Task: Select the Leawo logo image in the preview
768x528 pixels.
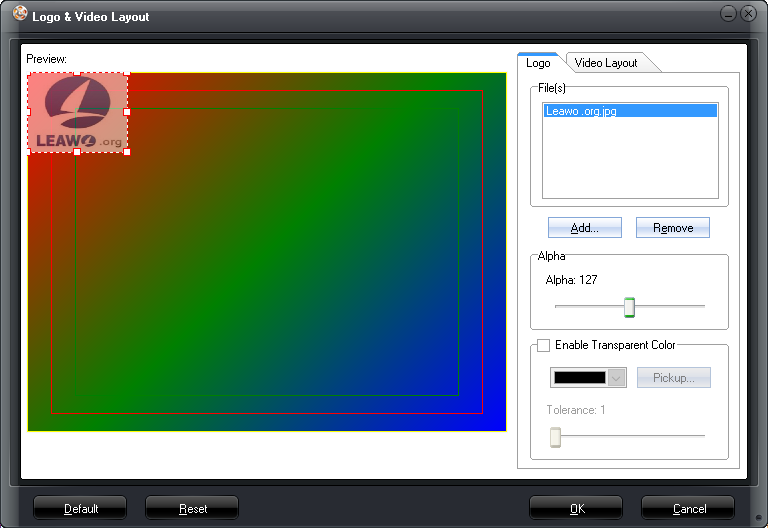Action: tap(77, 112)
